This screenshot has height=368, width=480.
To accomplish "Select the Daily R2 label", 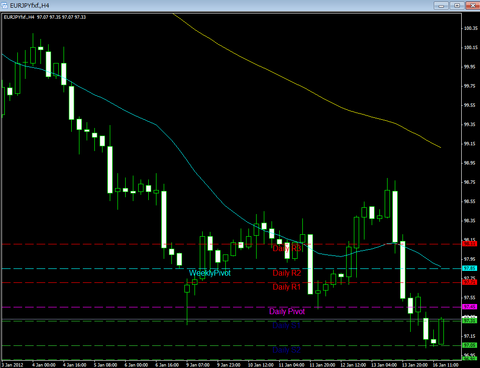I will (287, 273).
